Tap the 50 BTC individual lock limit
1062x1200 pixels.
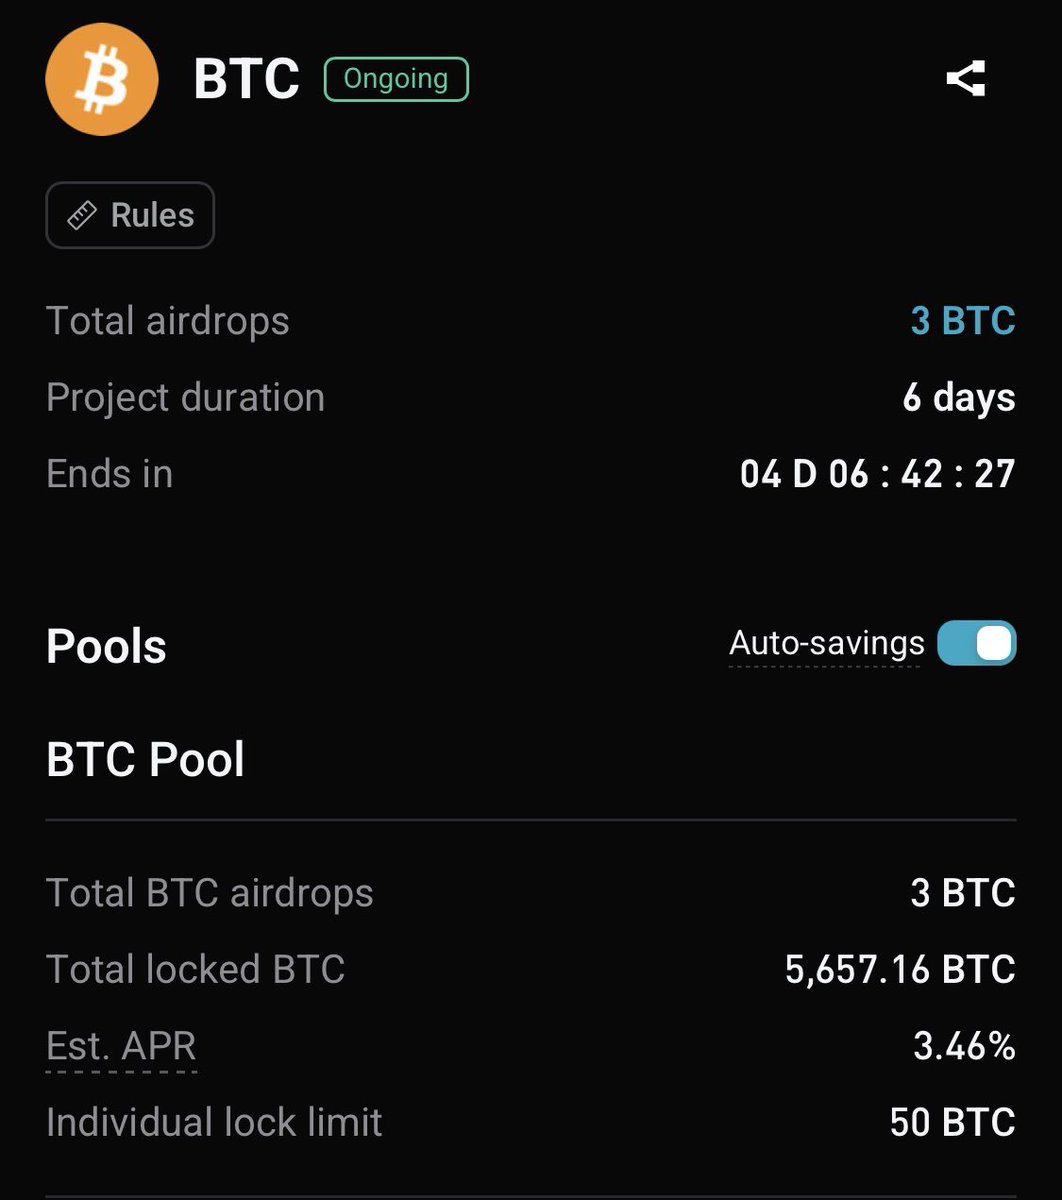[952, 1122]
